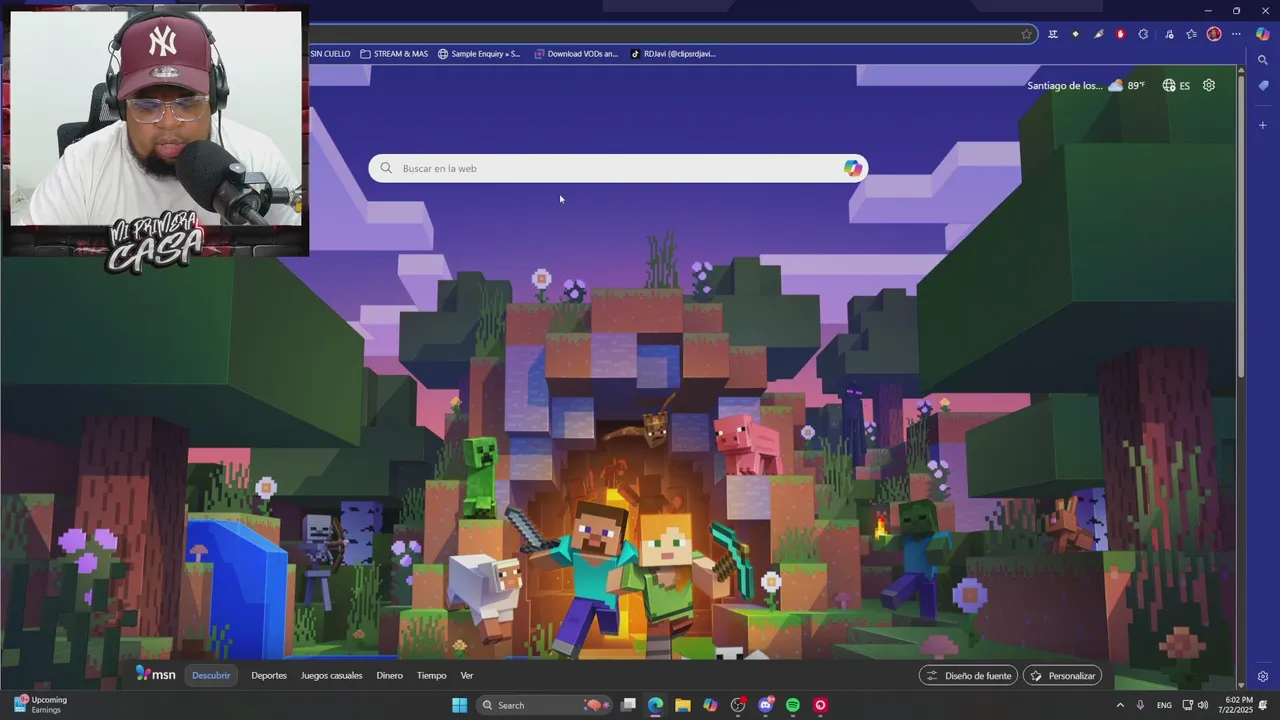The width and height of the screenshot is (1280, 720).
Task: Open the Windows Start menu
Action: (x=459, y=705)
